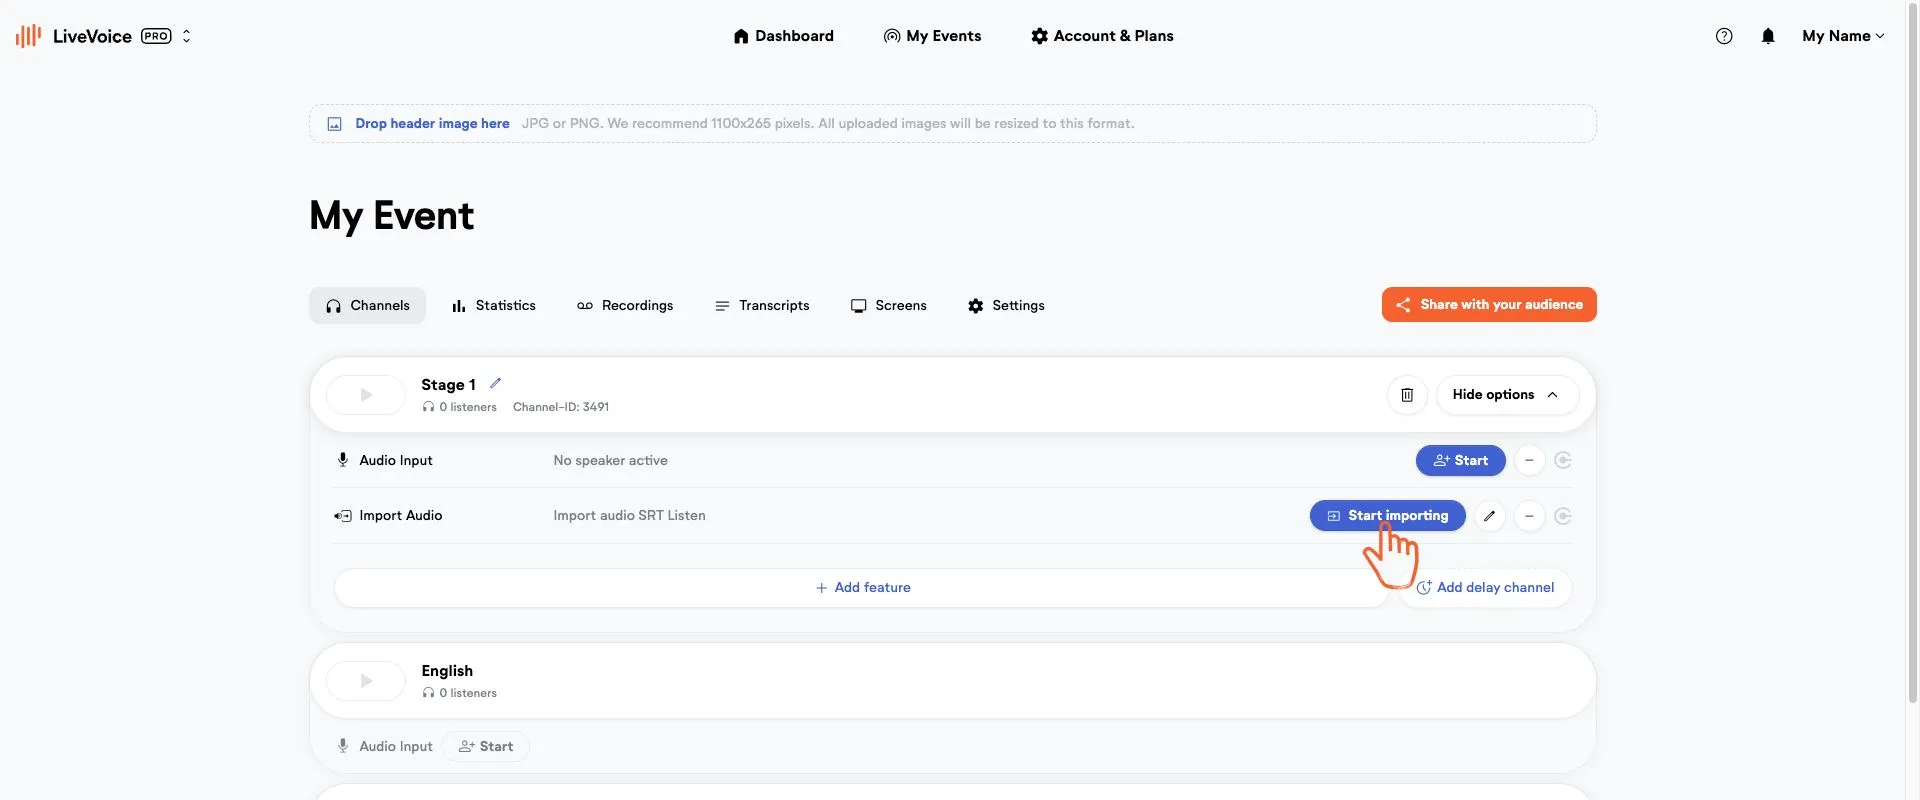Click the Import Audio row icon
This screenshot has width=1920, height=800.
click(342, 516)
